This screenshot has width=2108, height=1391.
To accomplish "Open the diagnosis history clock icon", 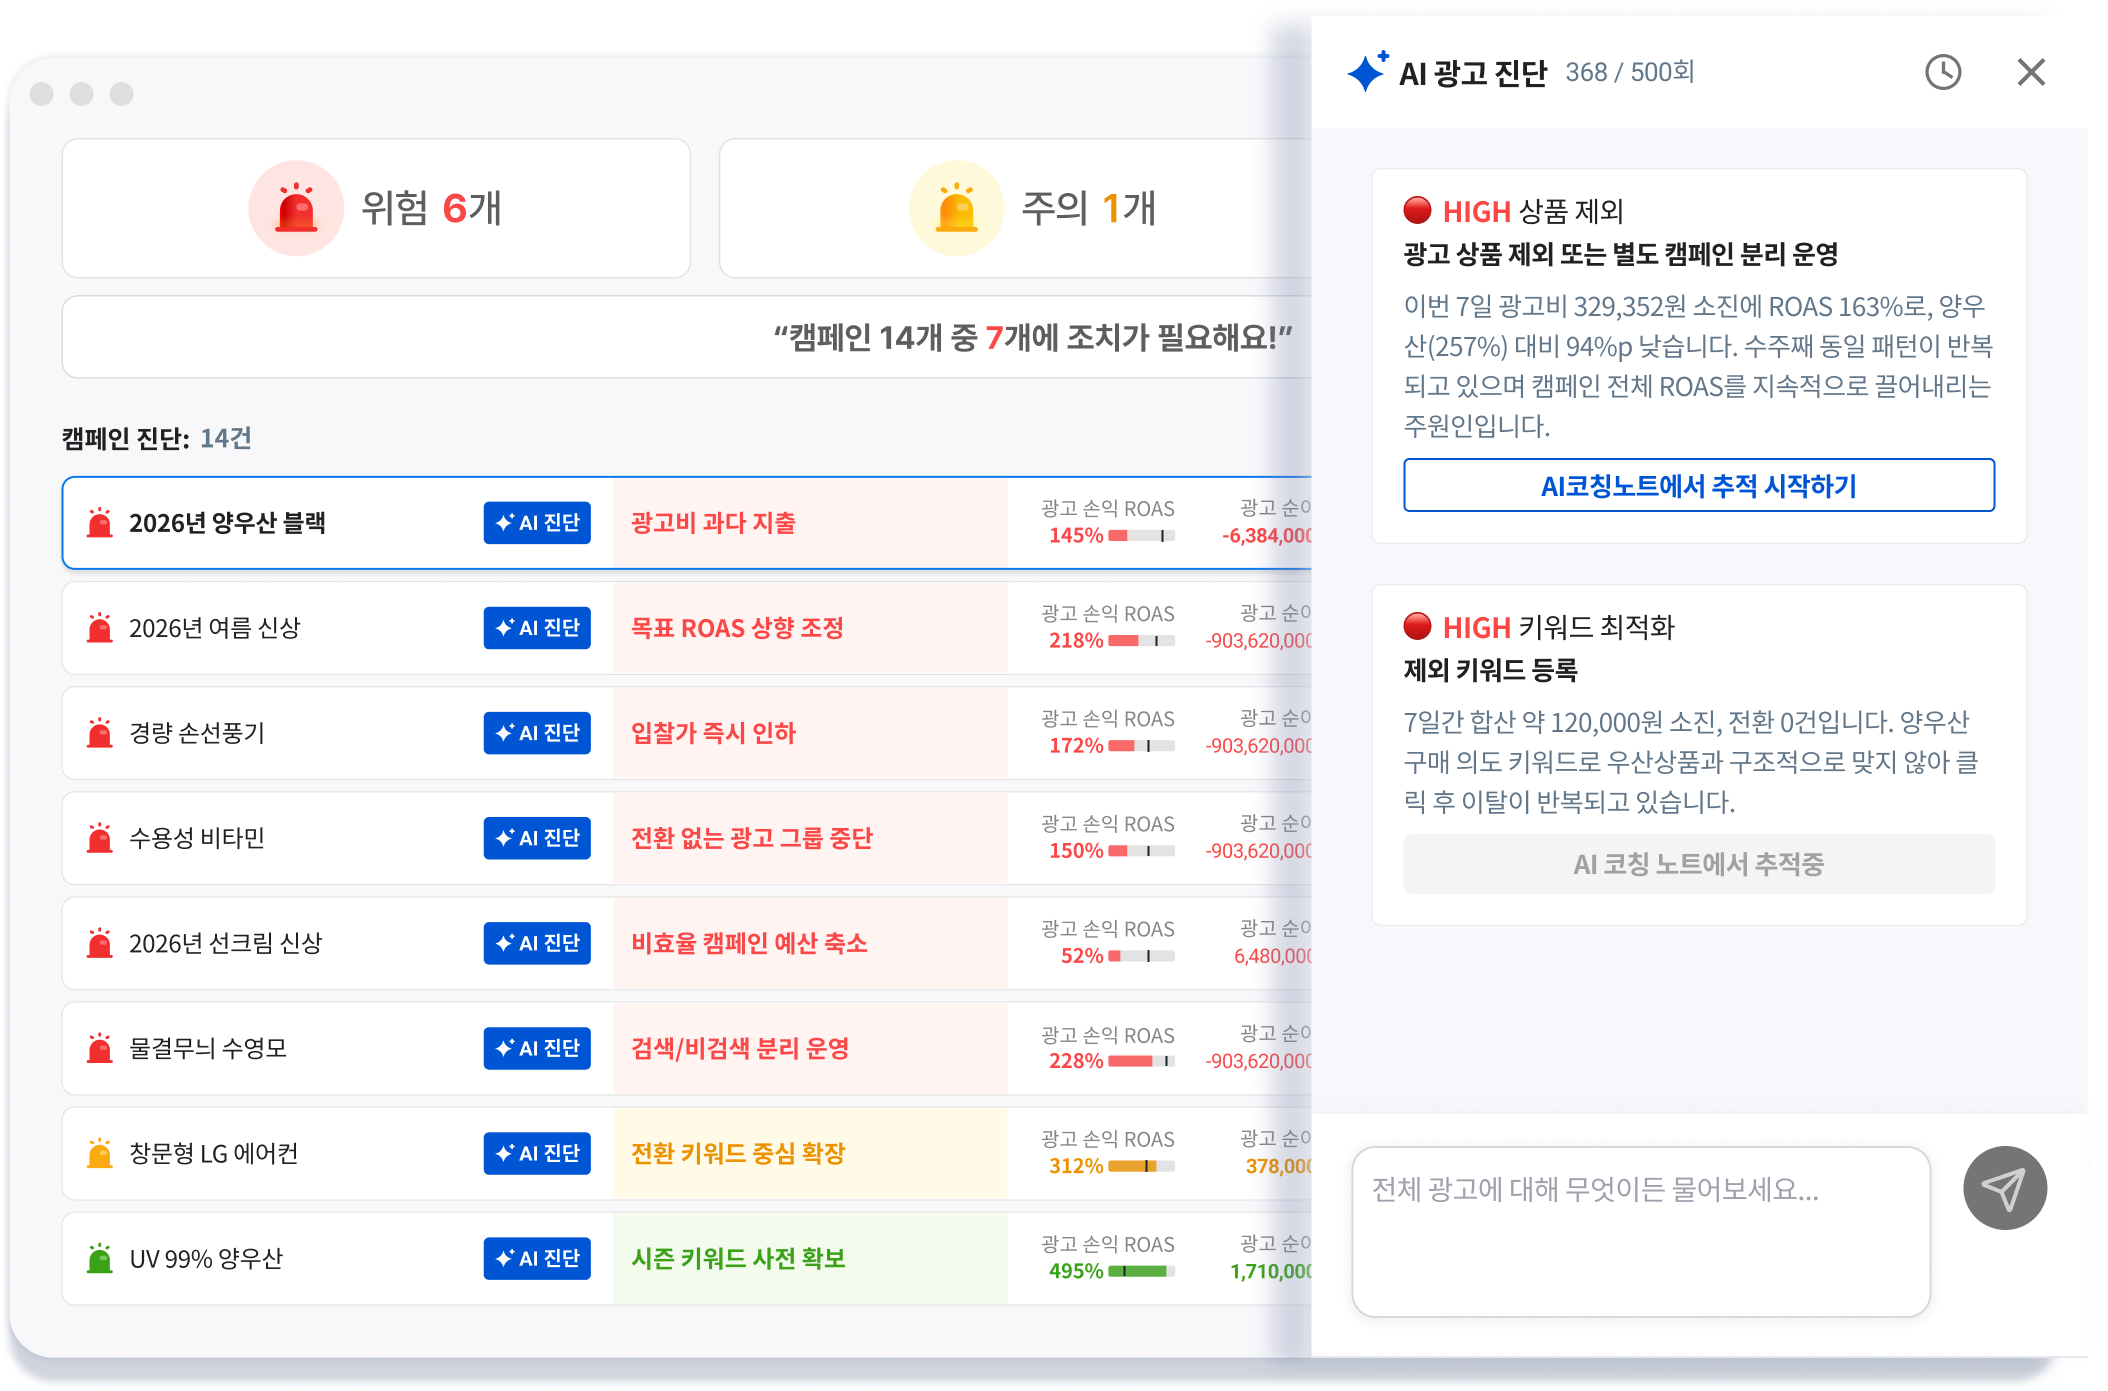I will click(1942, 72).
